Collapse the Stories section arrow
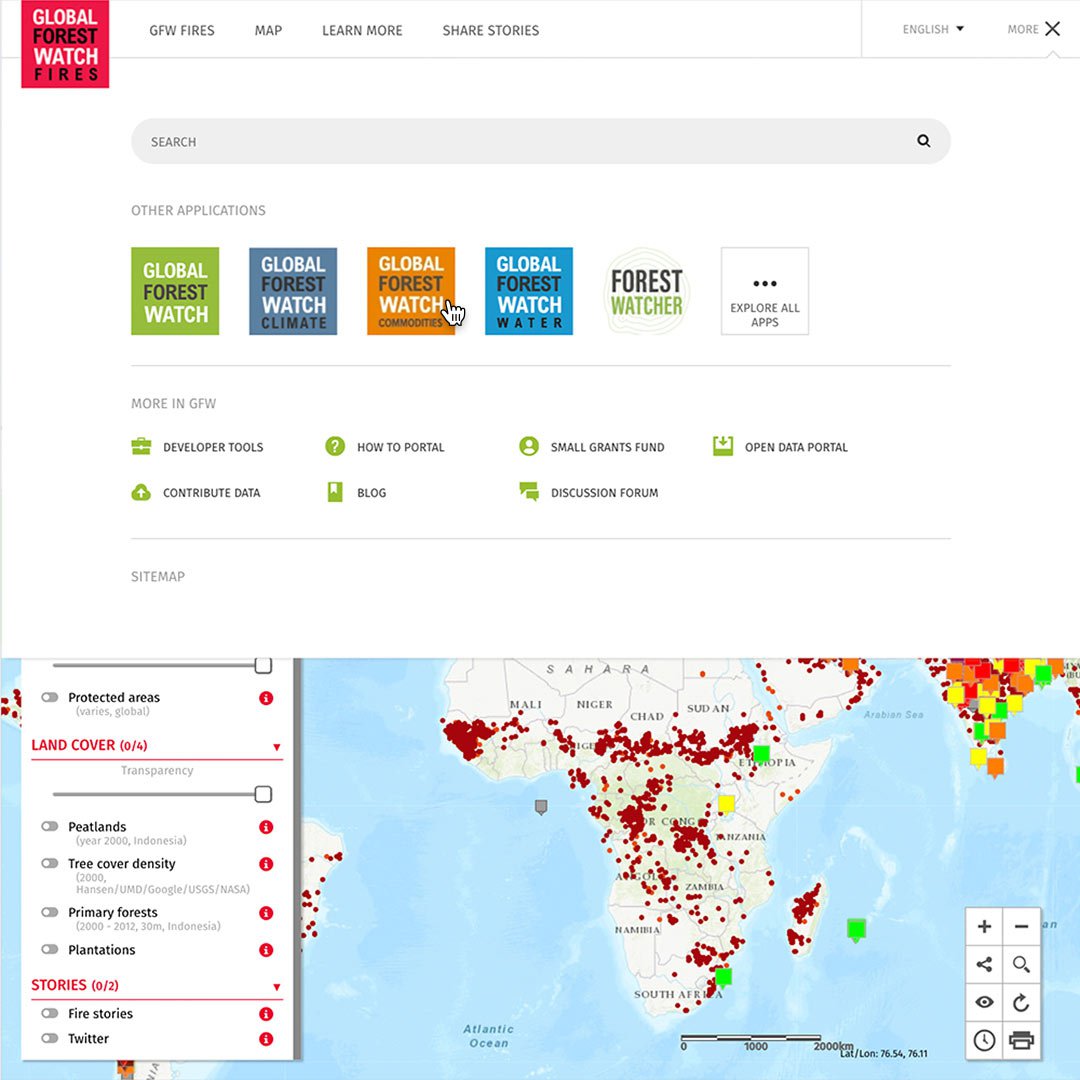The width and height of the screenshot is (1080, 1080). (x=277, y=987)
